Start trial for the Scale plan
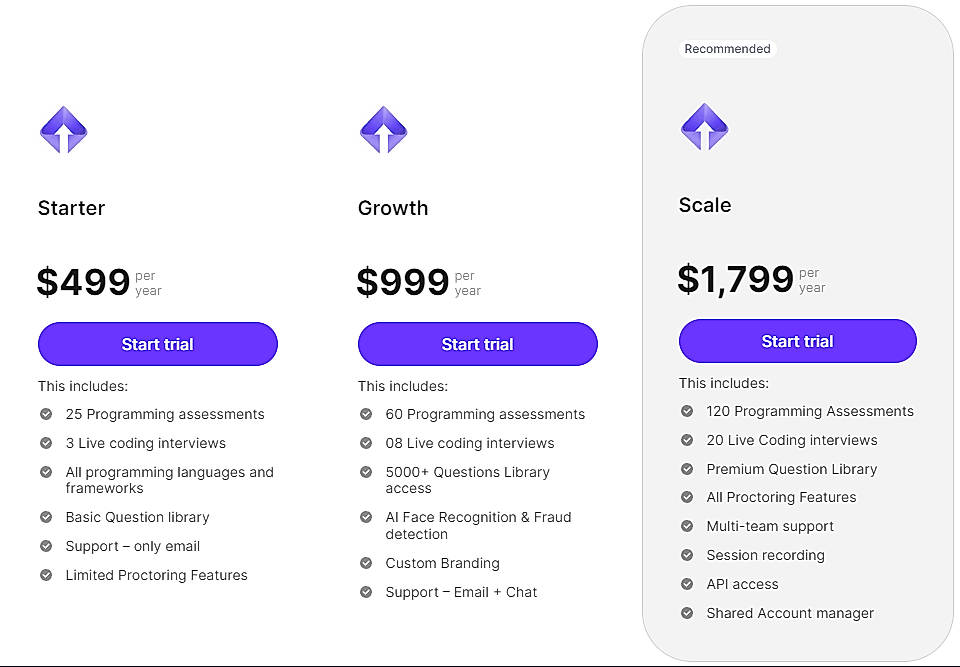The height and width of the screenshot is (667, 960). pyautogui.click(x=797, y=341)
